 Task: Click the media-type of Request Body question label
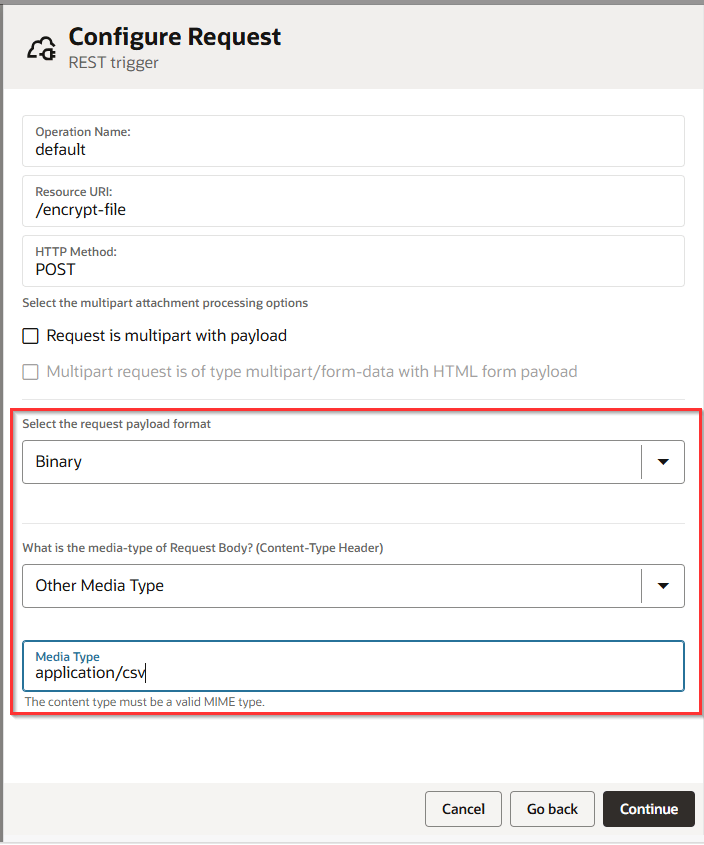click(203, 548)
